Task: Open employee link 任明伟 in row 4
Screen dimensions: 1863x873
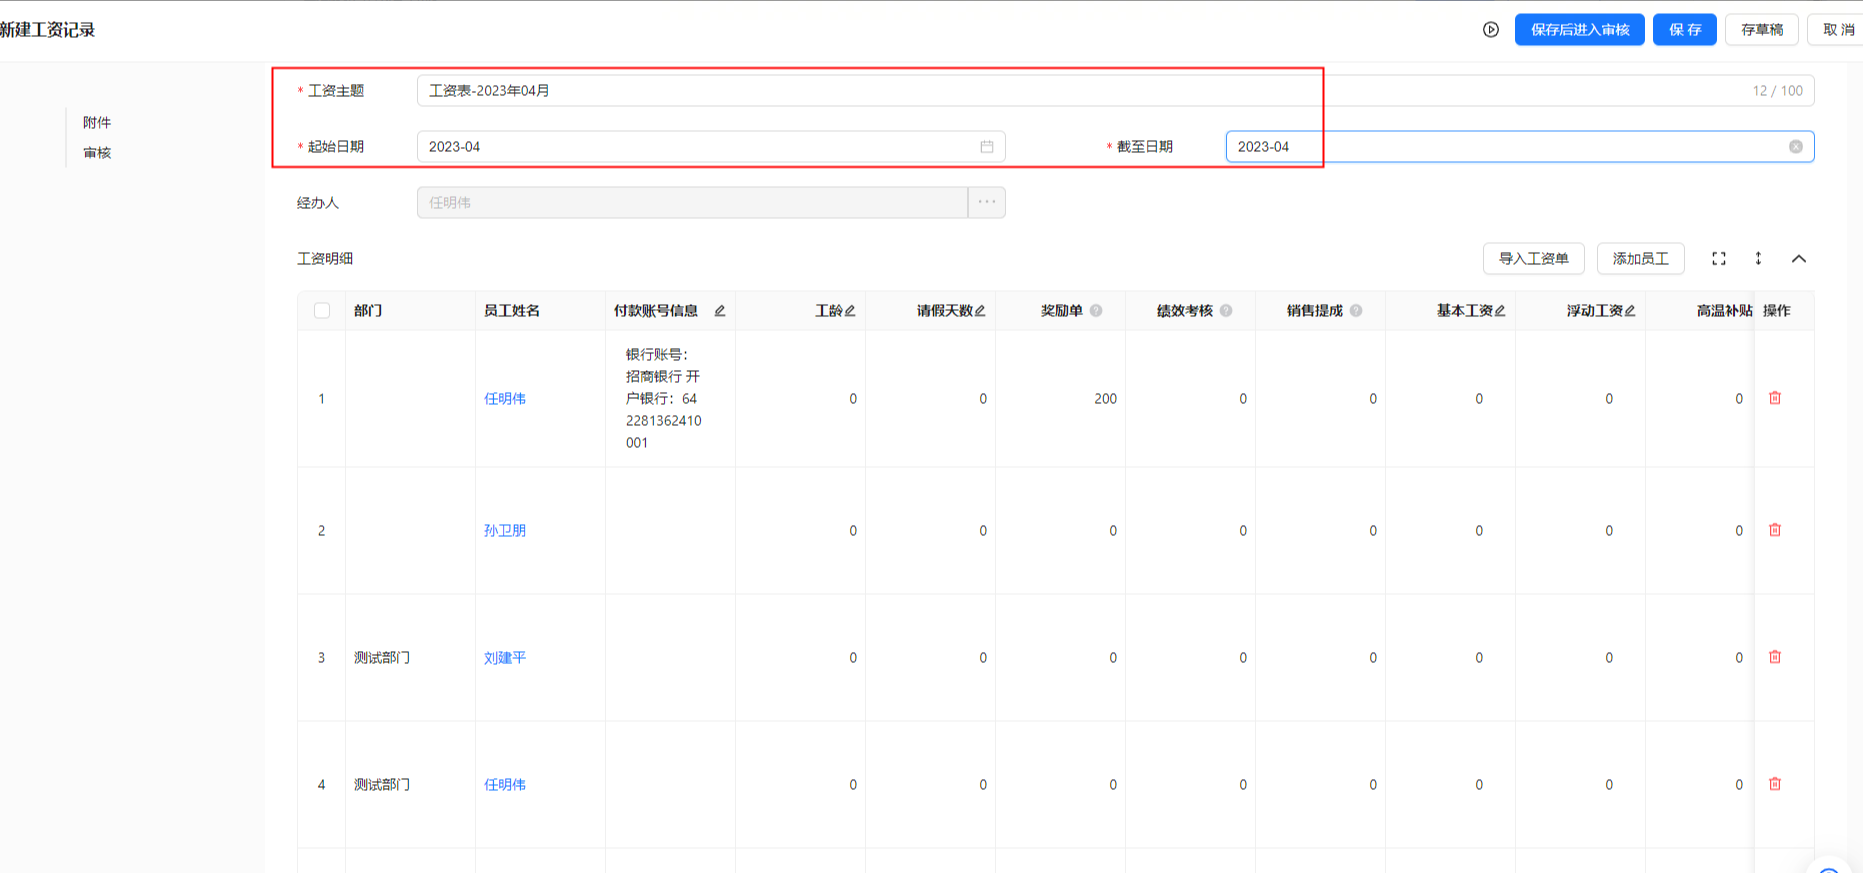Action: (x=505, y=785)
